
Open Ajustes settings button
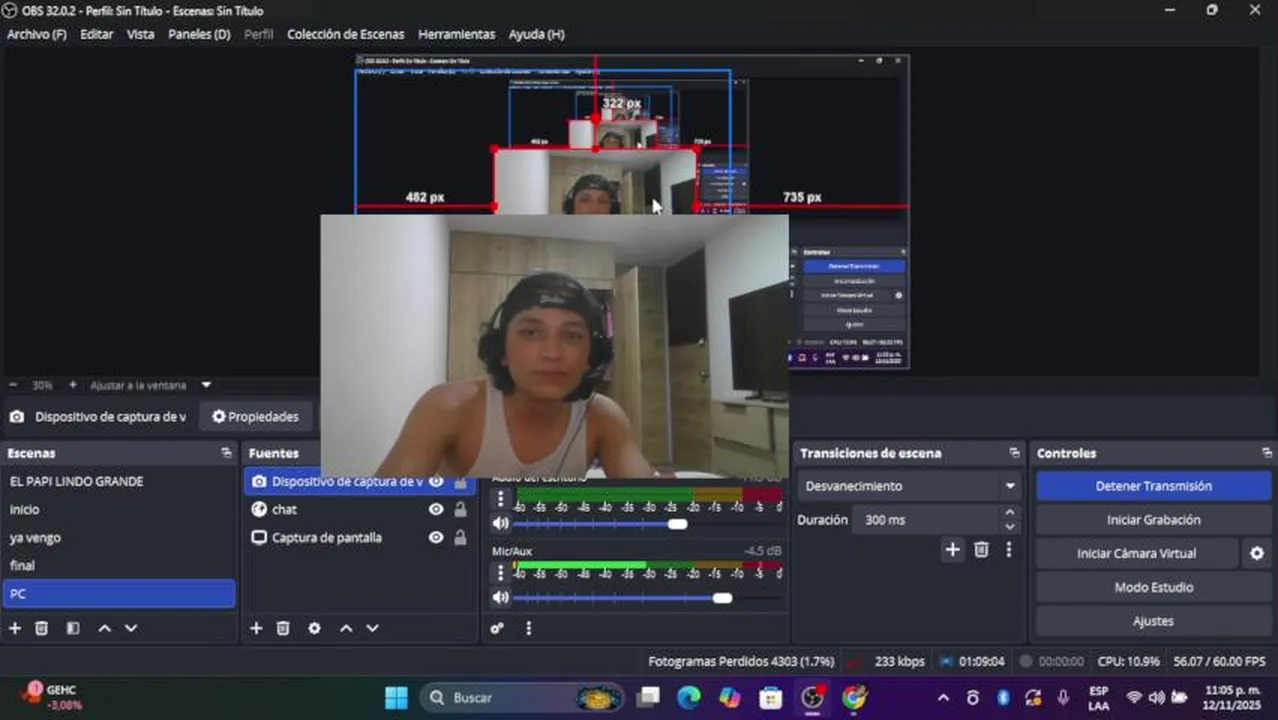click(x=1153, y=621)
